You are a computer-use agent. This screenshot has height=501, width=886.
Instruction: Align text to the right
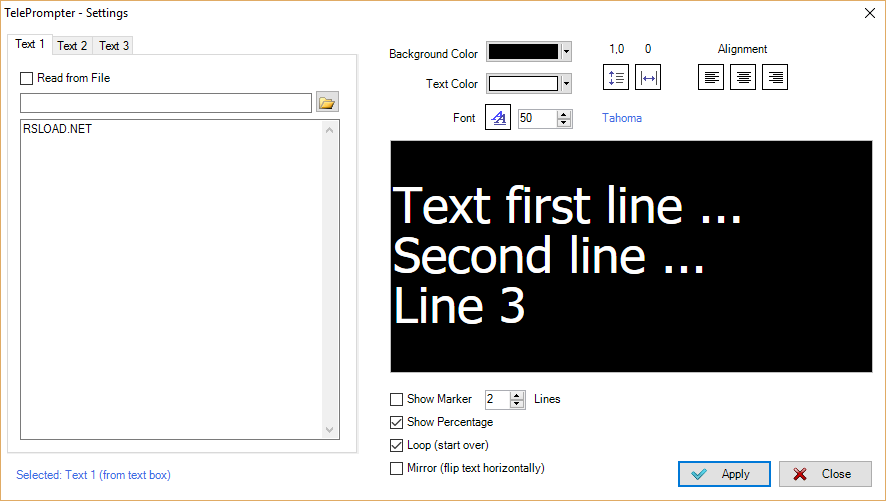click(775, 77)
